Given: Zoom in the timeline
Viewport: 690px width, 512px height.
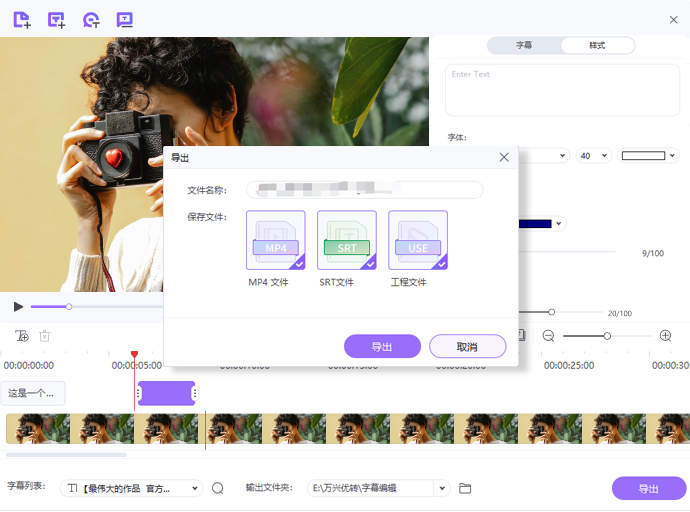Looking at the screenshot, I should tap(665, 336).
